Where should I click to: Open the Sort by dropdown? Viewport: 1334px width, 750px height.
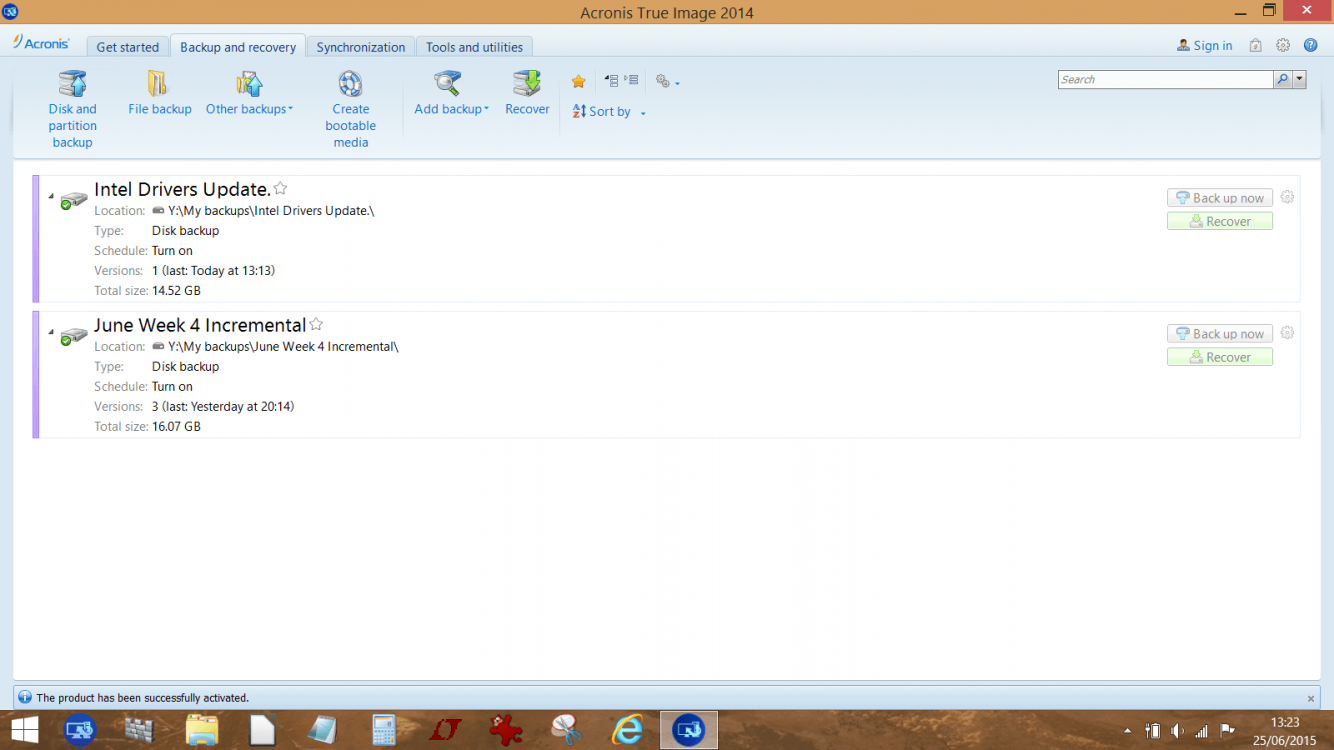coord(609,112)
